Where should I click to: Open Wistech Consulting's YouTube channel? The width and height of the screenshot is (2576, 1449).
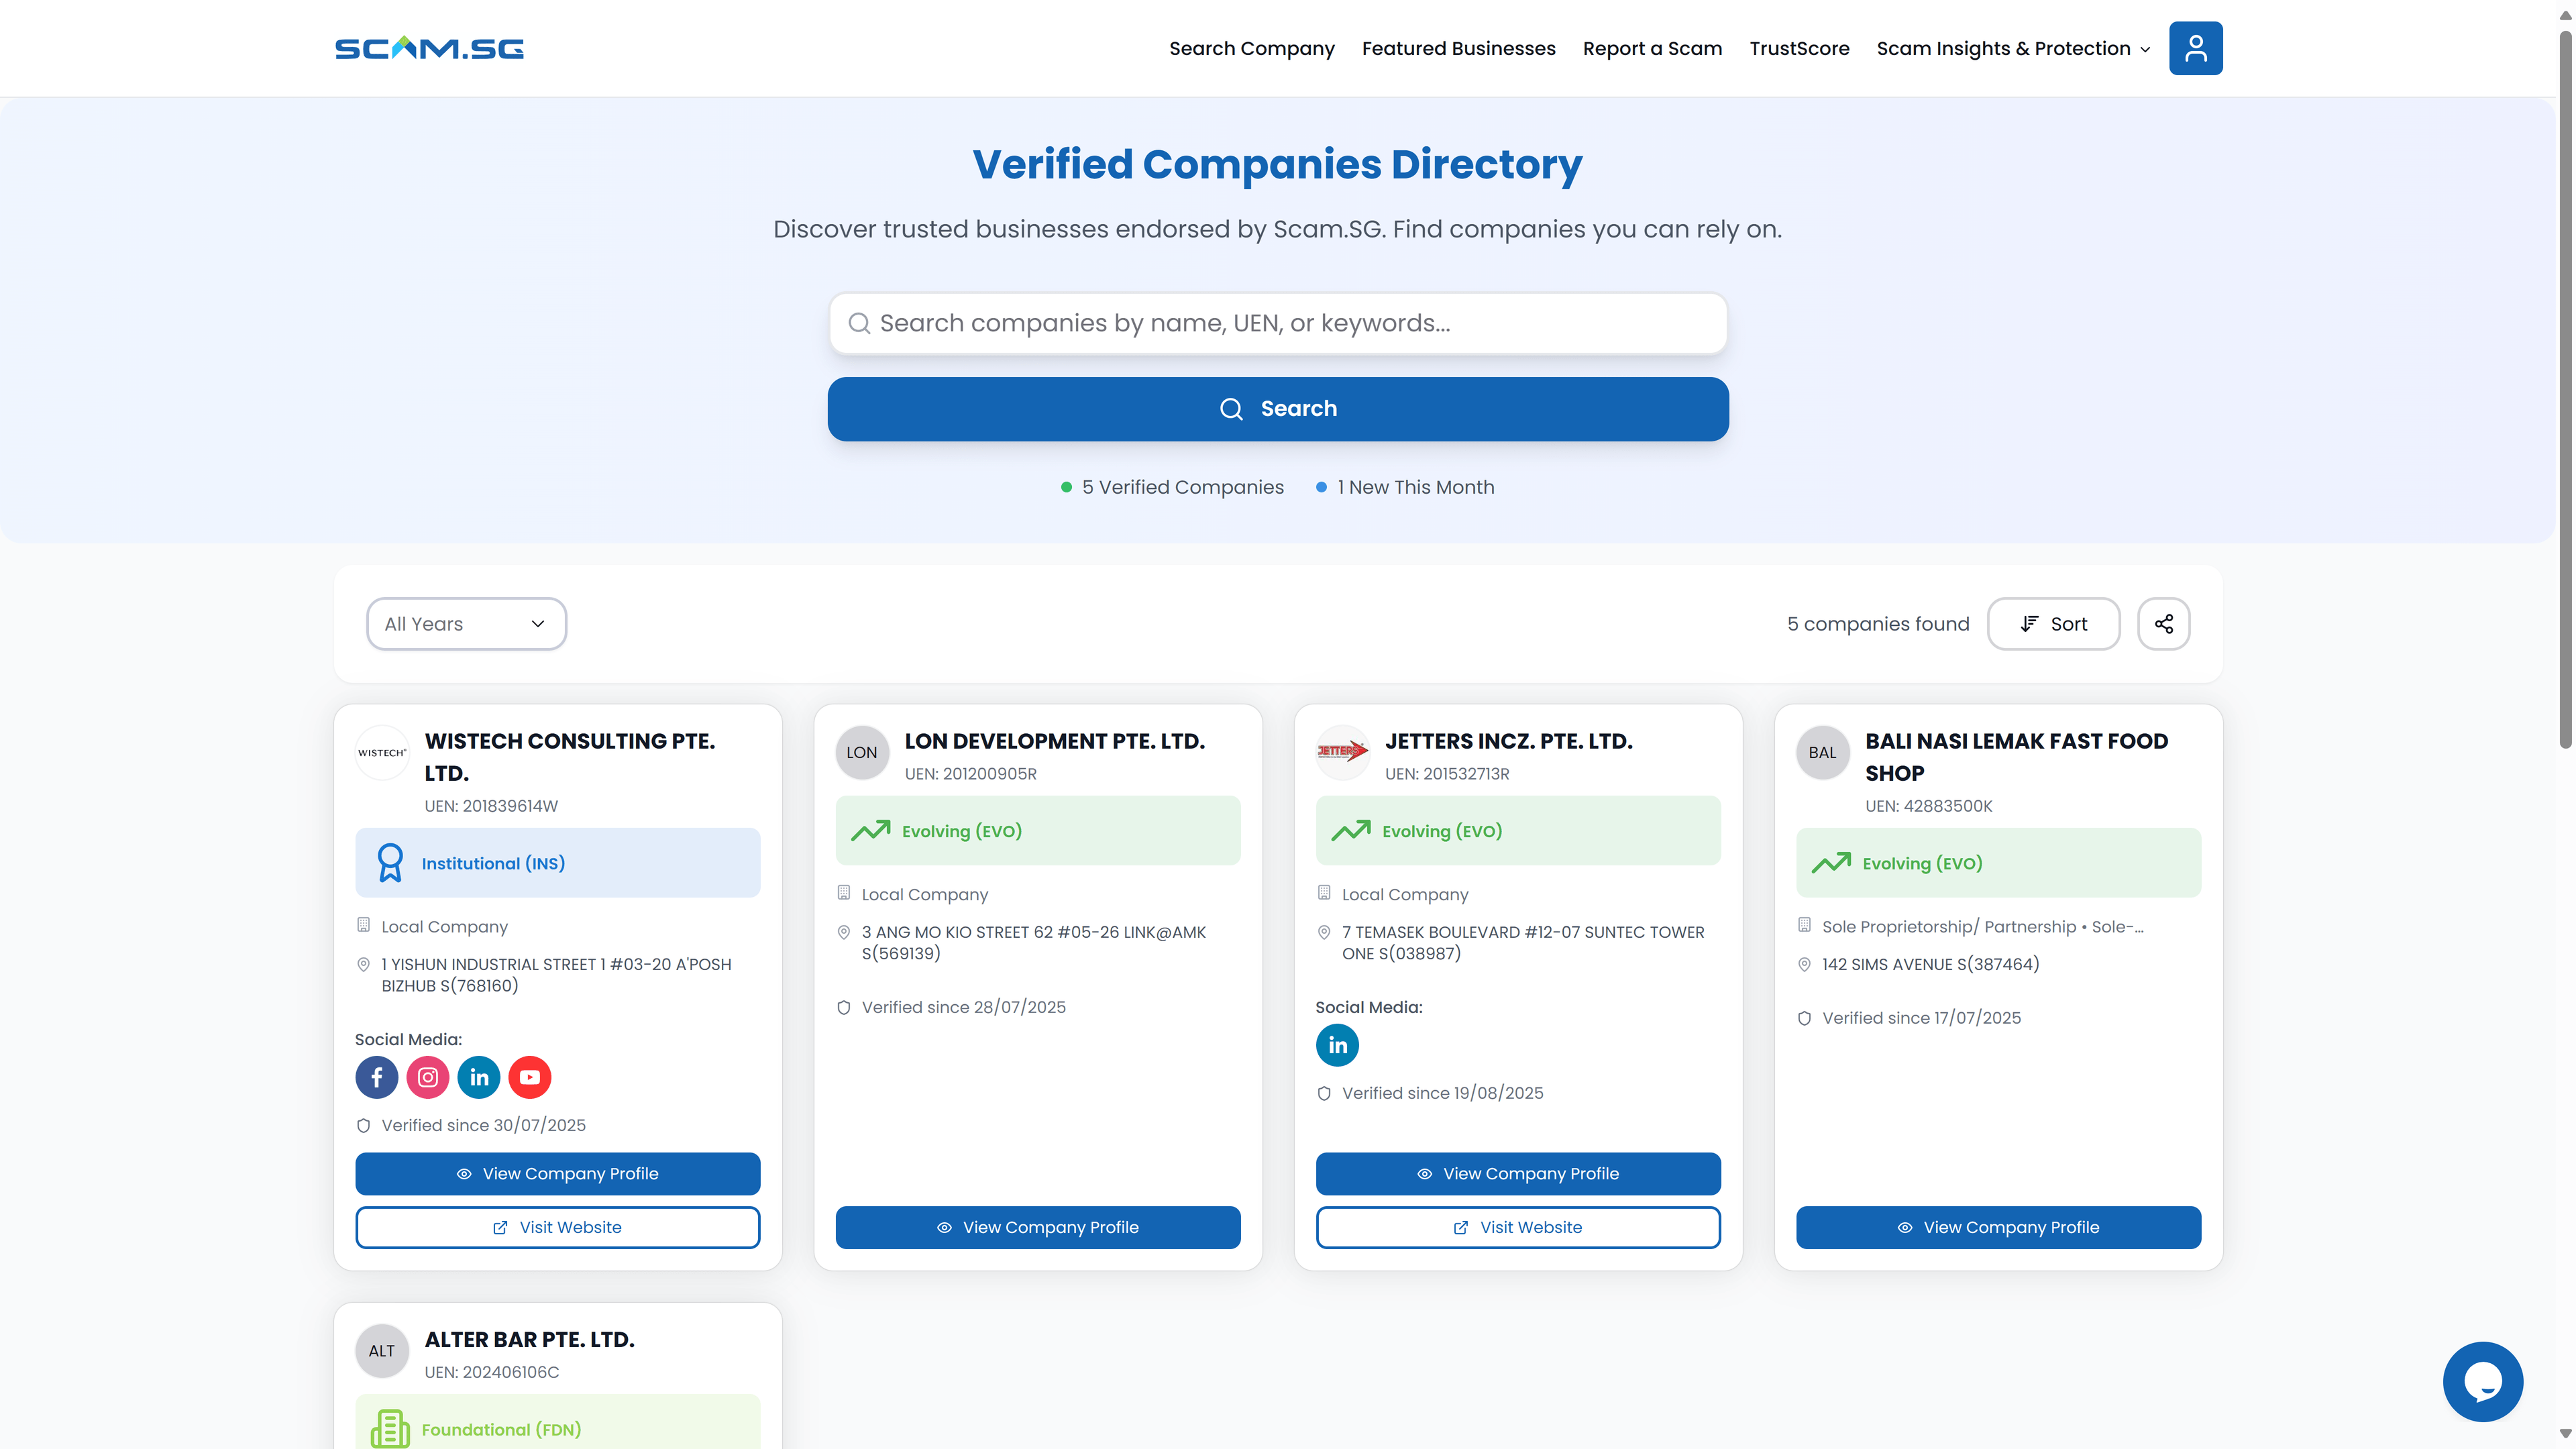(x=530, y=1077)
